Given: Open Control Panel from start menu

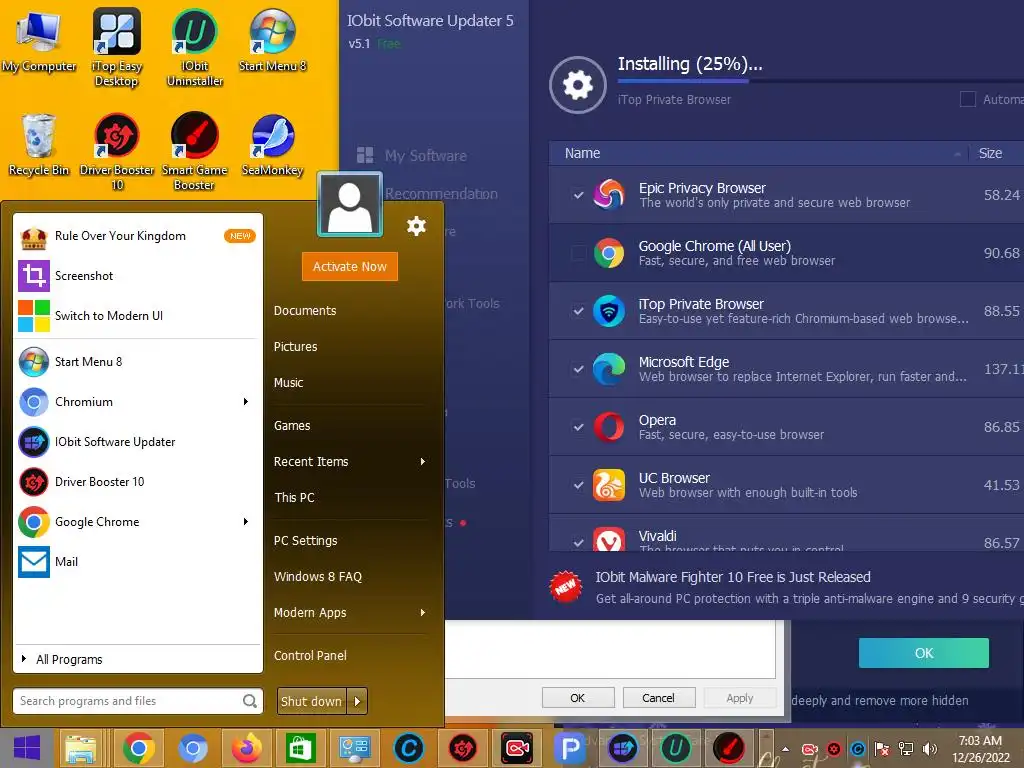Looking at the screenshot, I should (310, 656).
